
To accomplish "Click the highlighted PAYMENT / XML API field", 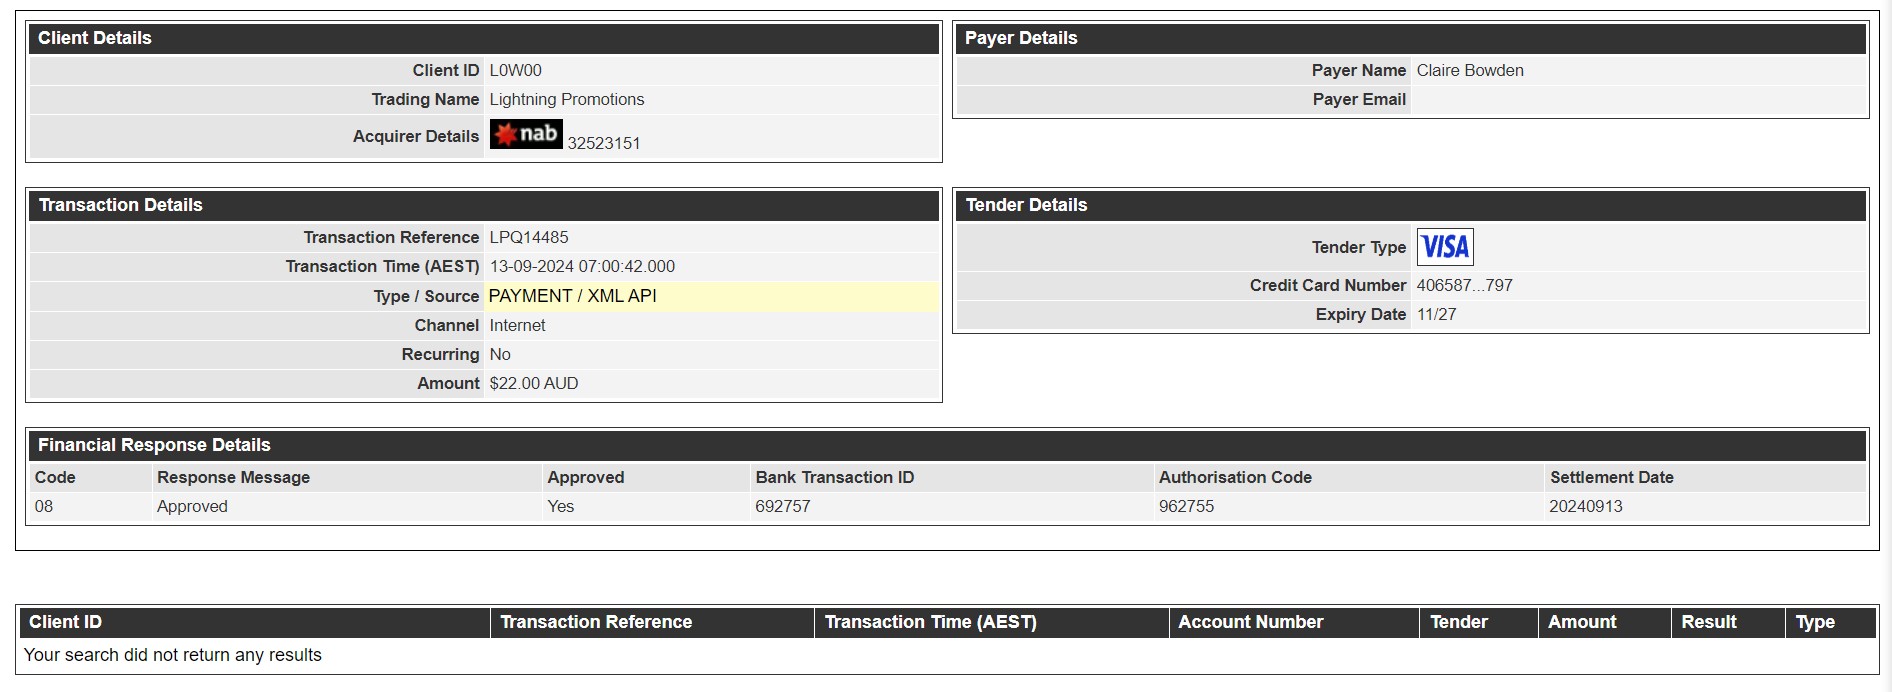I will (711, 296).
